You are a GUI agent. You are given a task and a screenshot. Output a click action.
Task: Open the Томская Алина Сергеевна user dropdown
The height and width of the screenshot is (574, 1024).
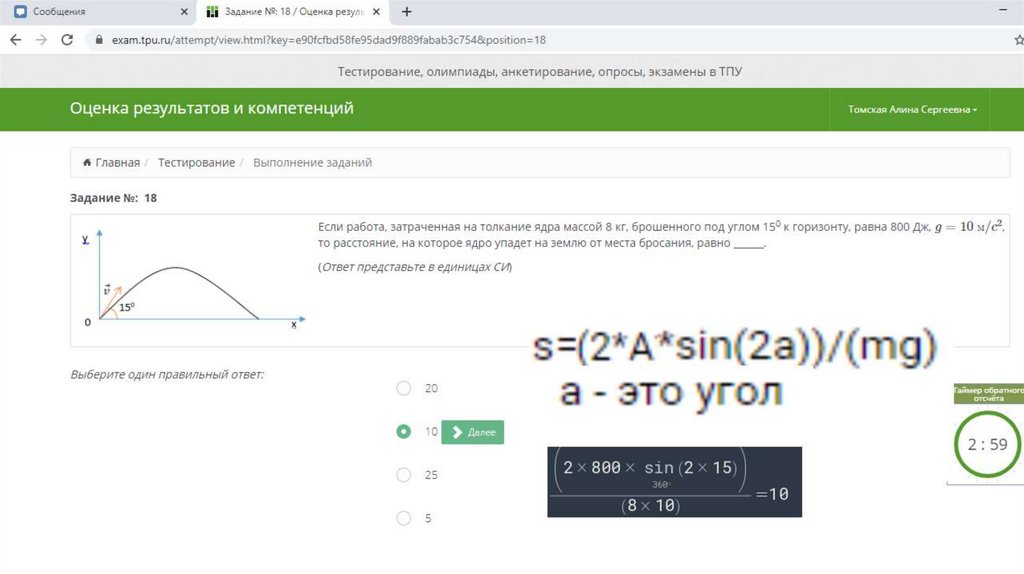click(912, 109)
